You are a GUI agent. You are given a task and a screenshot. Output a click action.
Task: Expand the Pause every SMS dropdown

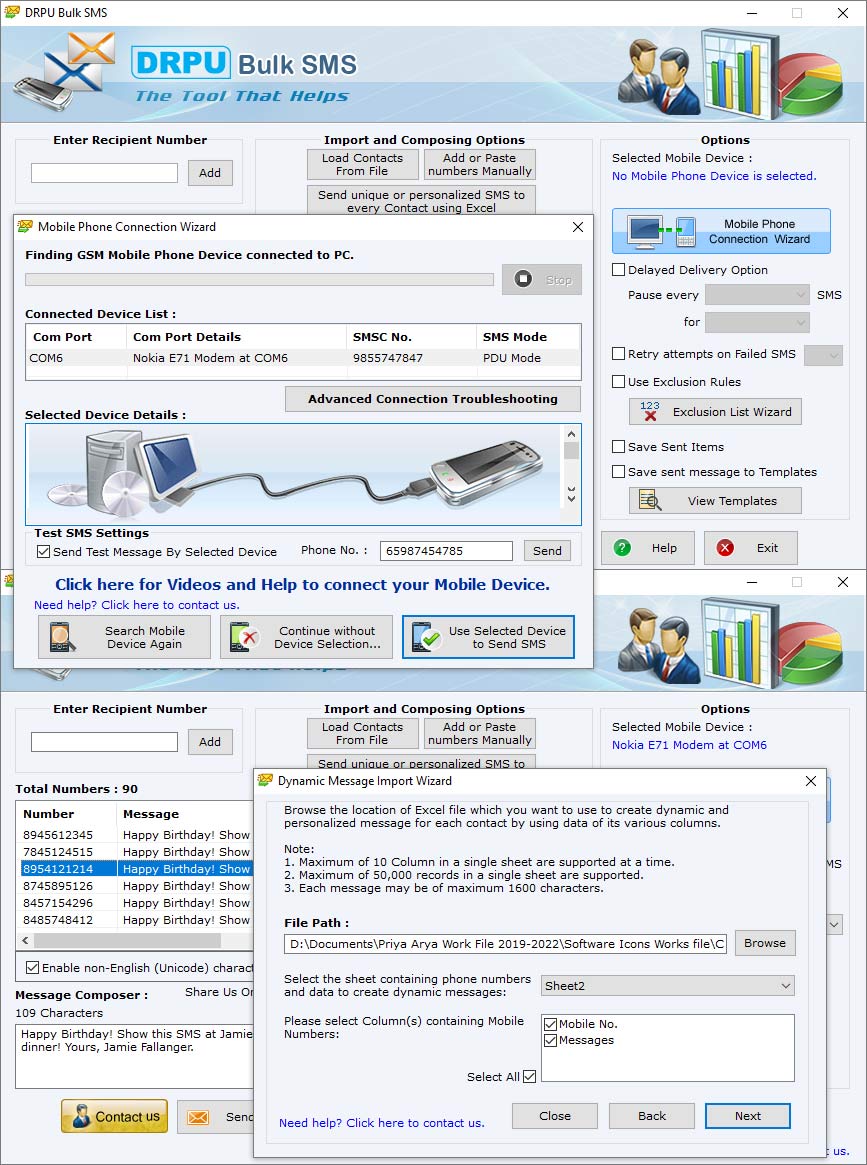coord(757,294)
